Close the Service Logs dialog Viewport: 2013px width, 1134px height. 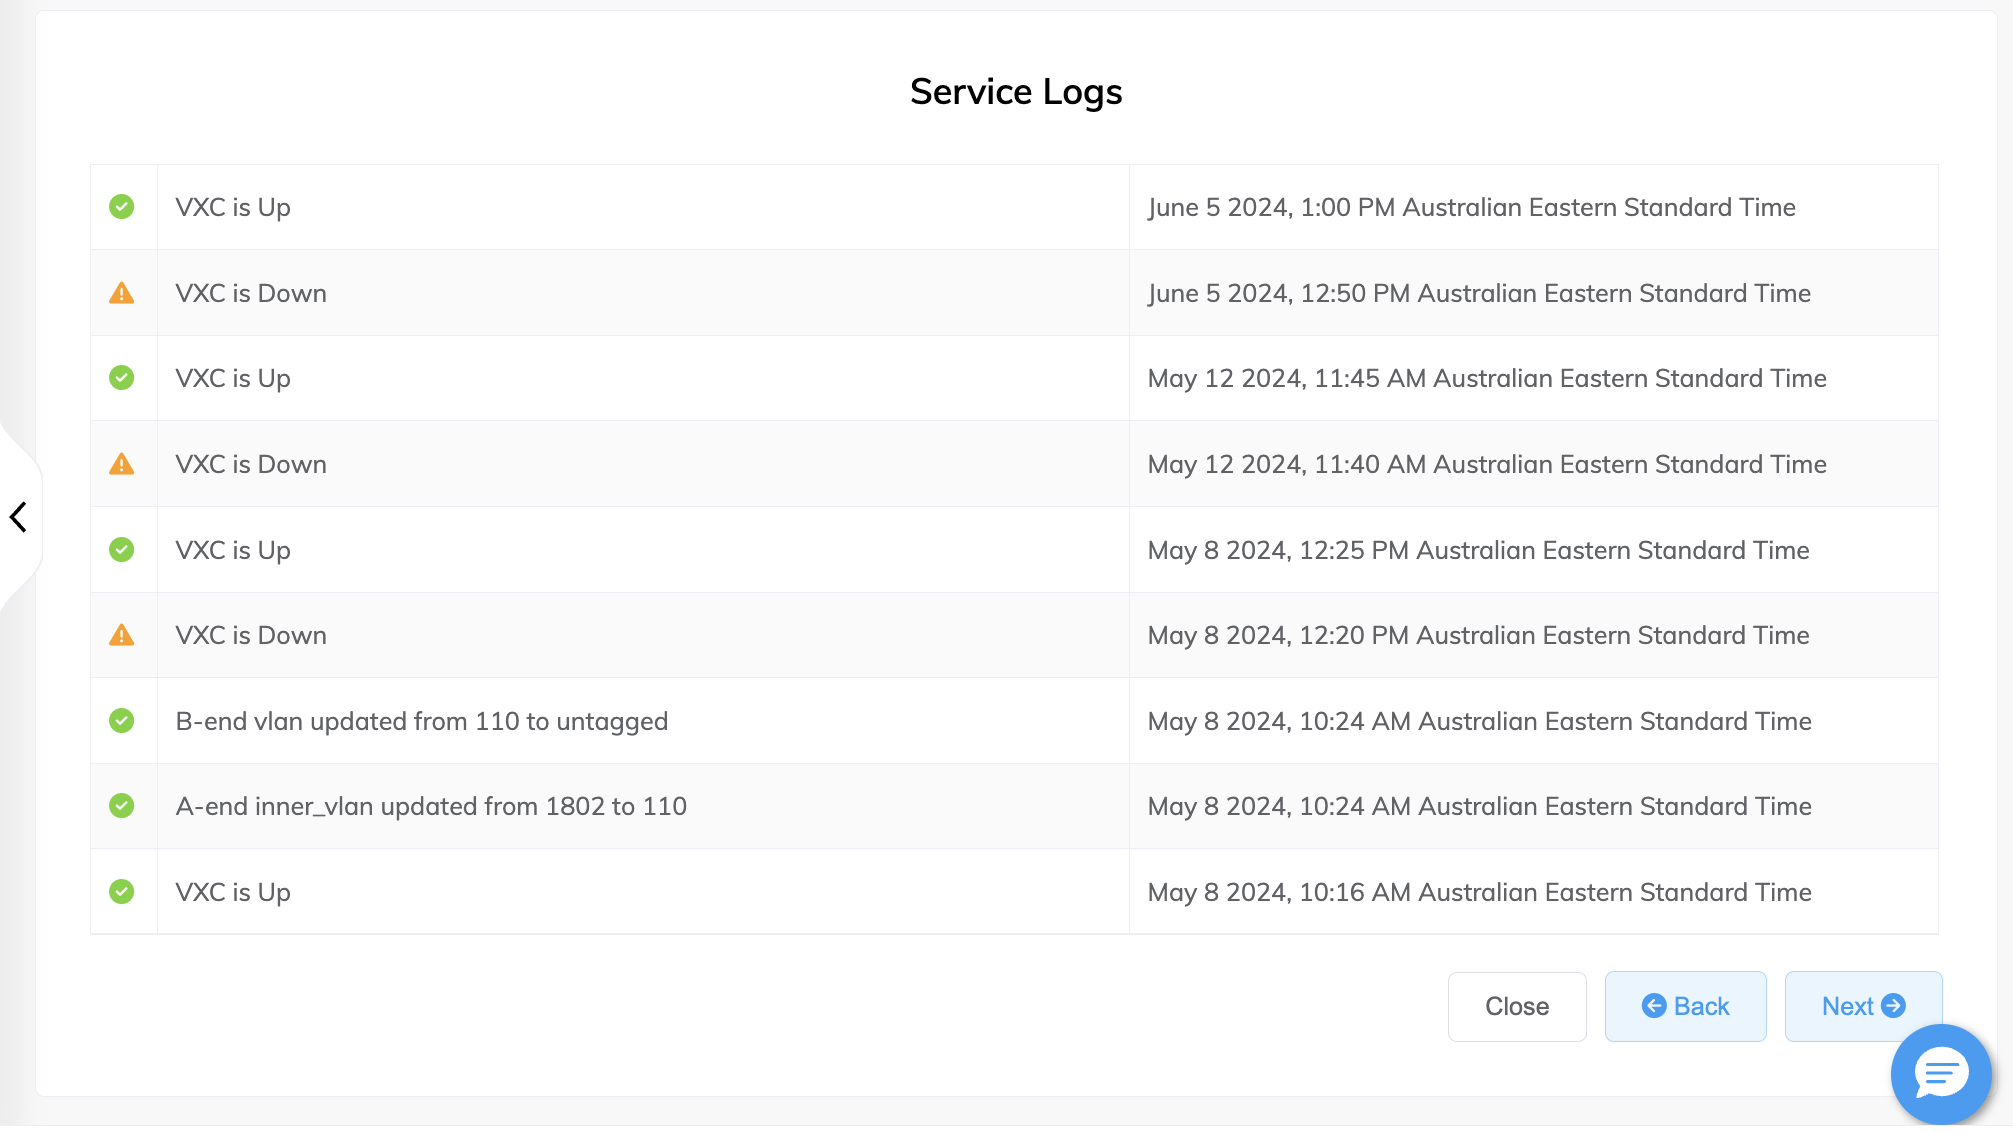point(1516,1006)
